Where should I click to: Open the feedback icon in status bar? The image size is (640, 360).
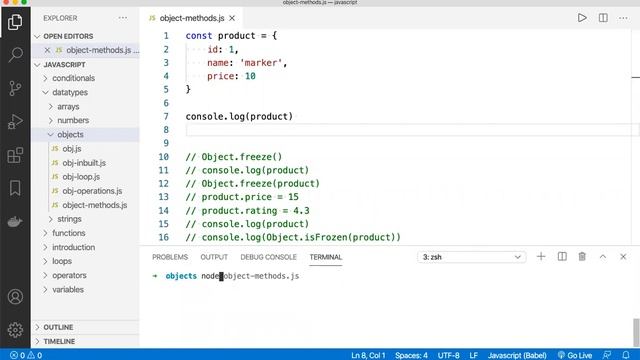coord(607,355)
